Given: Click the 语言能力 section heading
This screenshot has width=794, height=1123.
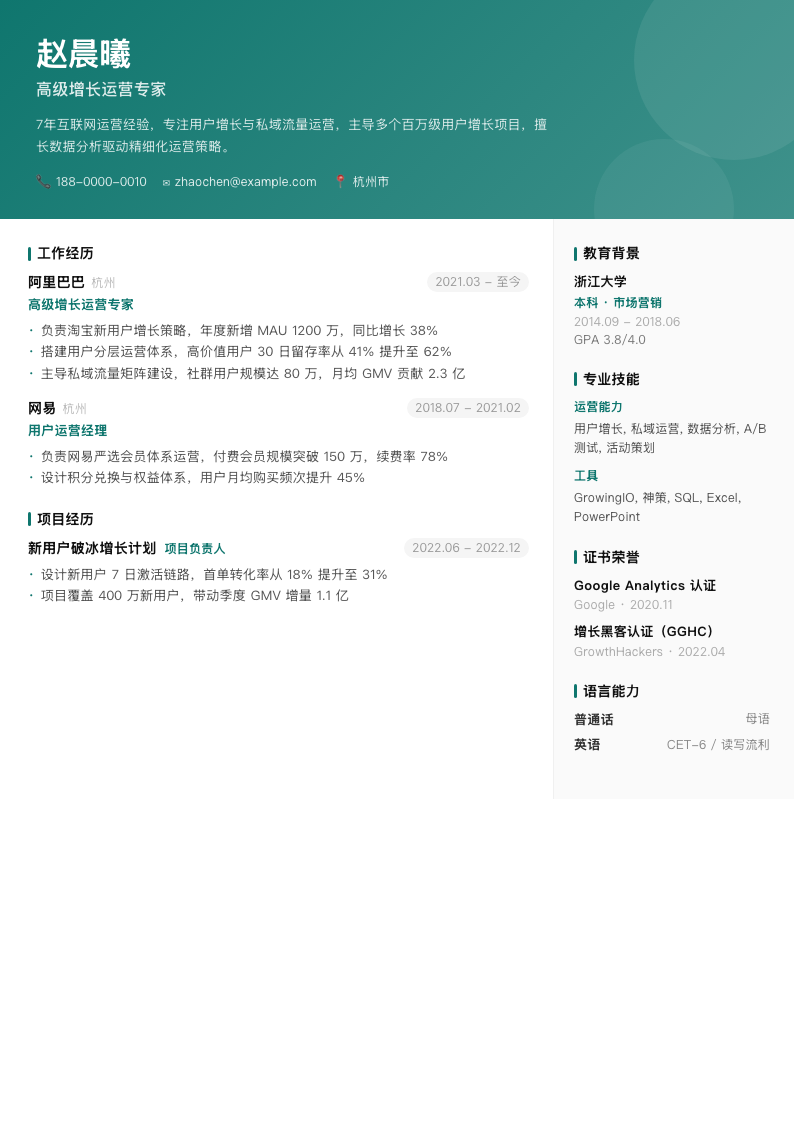Looking at the screenshot, I should coord(611,692).
